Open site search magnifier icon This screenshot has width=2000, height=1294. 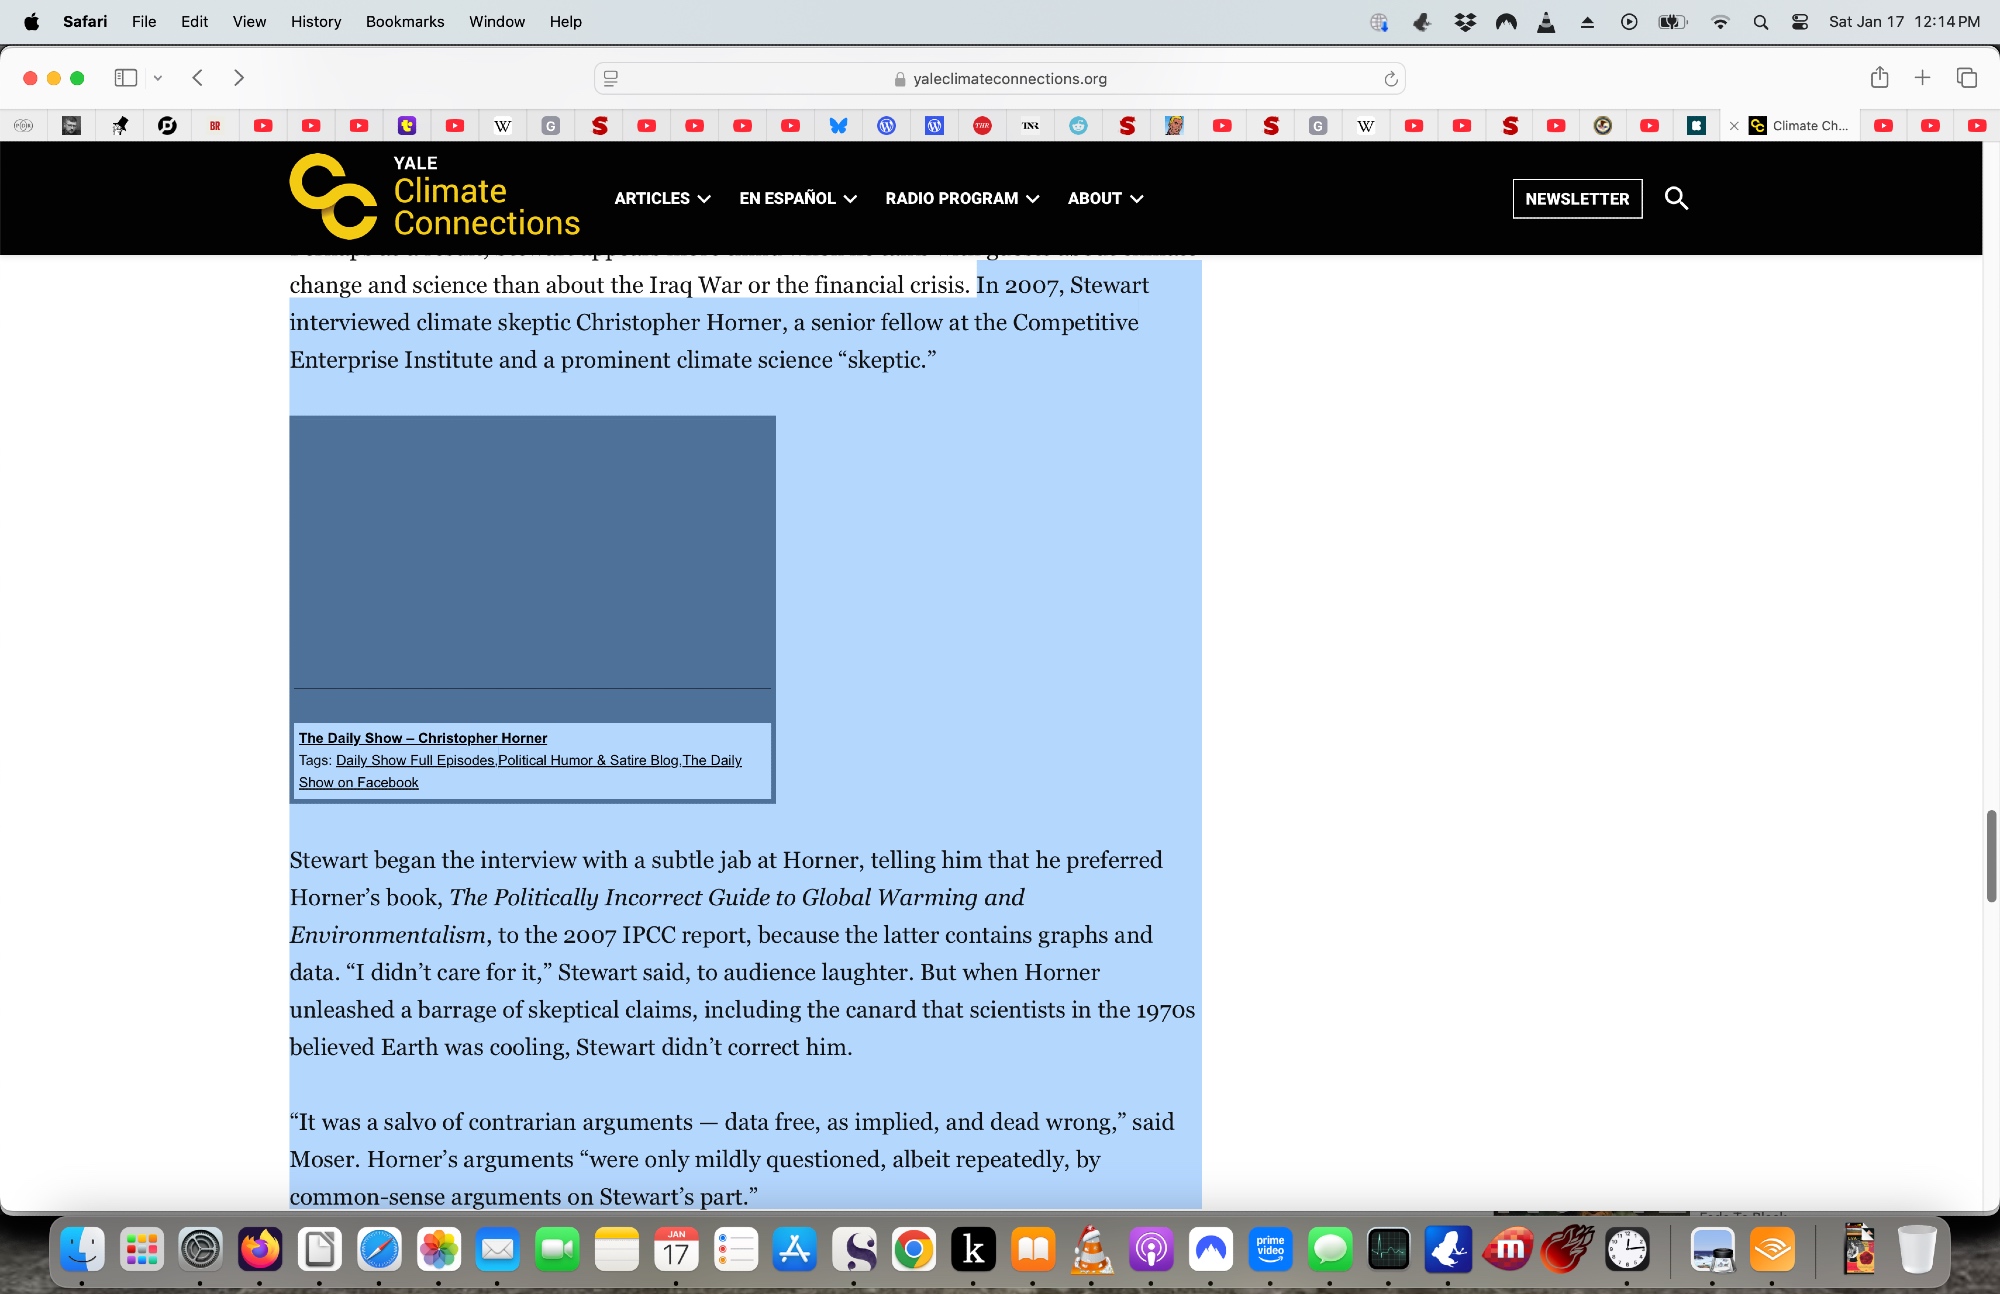1676,198
